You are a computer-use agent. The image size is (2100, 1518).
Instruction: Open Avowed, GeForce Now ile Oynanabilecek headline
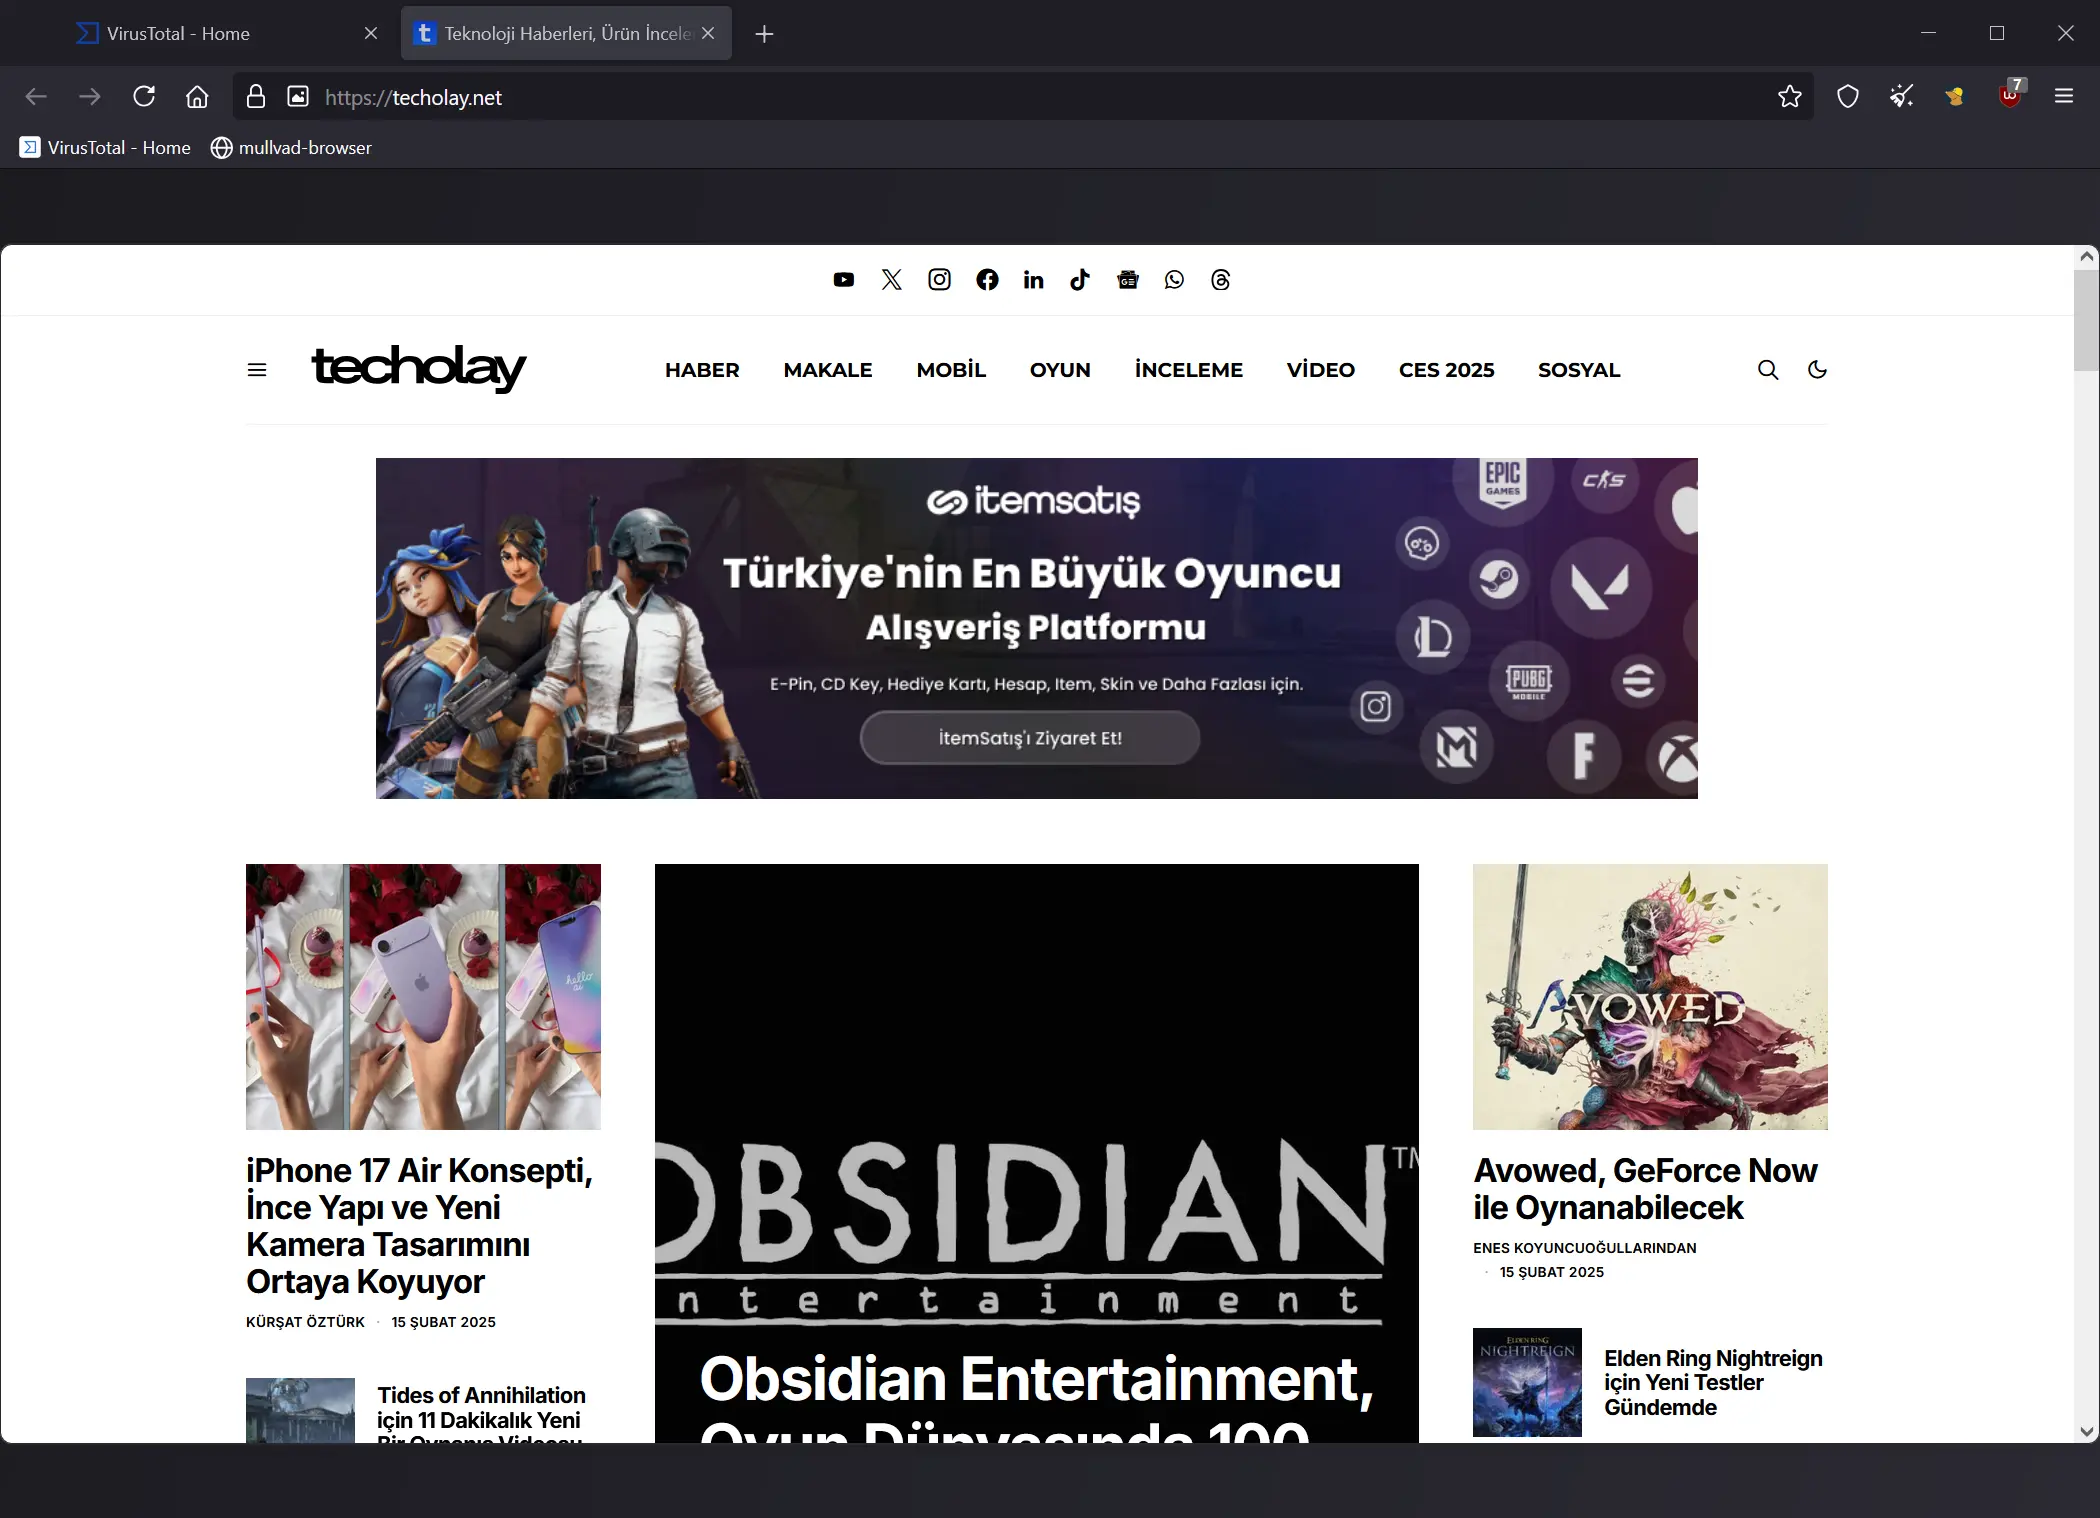point(1645,1189)
